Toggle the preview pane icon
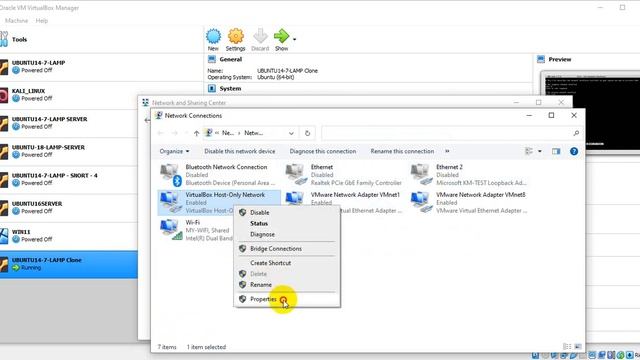The width and height of the screenshot is (640, 360). pos(556,151)
